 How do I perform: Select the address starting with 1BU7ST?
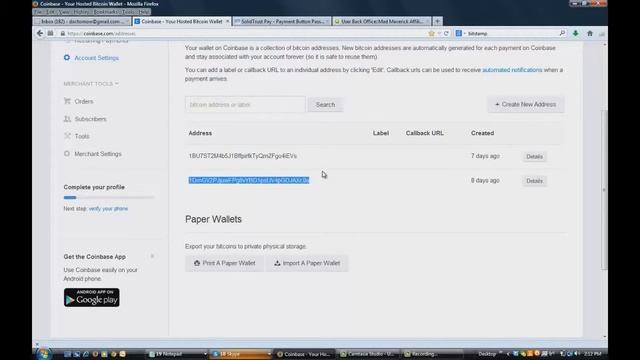[242, 156]
